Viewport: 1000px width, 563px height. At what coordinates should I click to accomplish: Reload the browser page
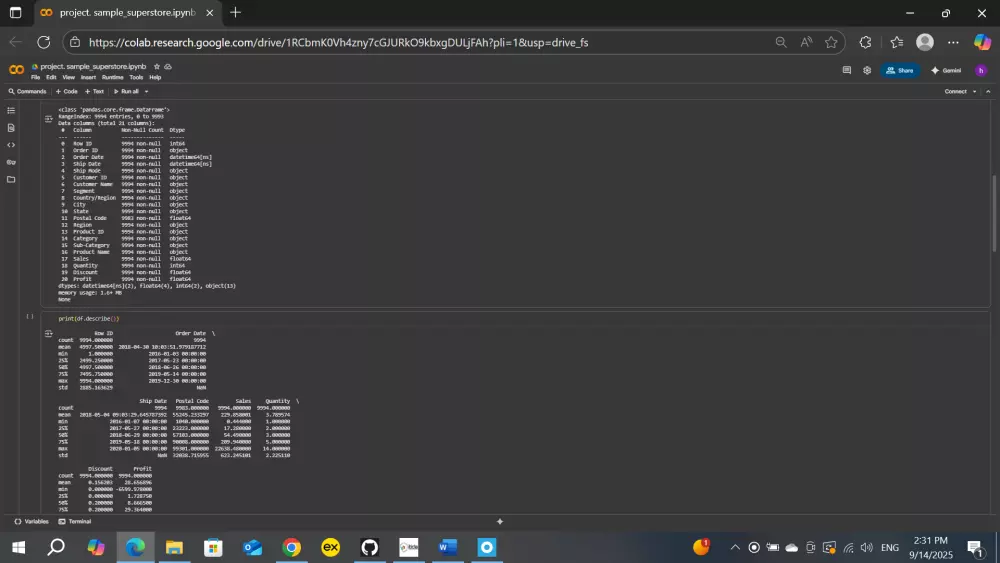click(x=43, y=42)
